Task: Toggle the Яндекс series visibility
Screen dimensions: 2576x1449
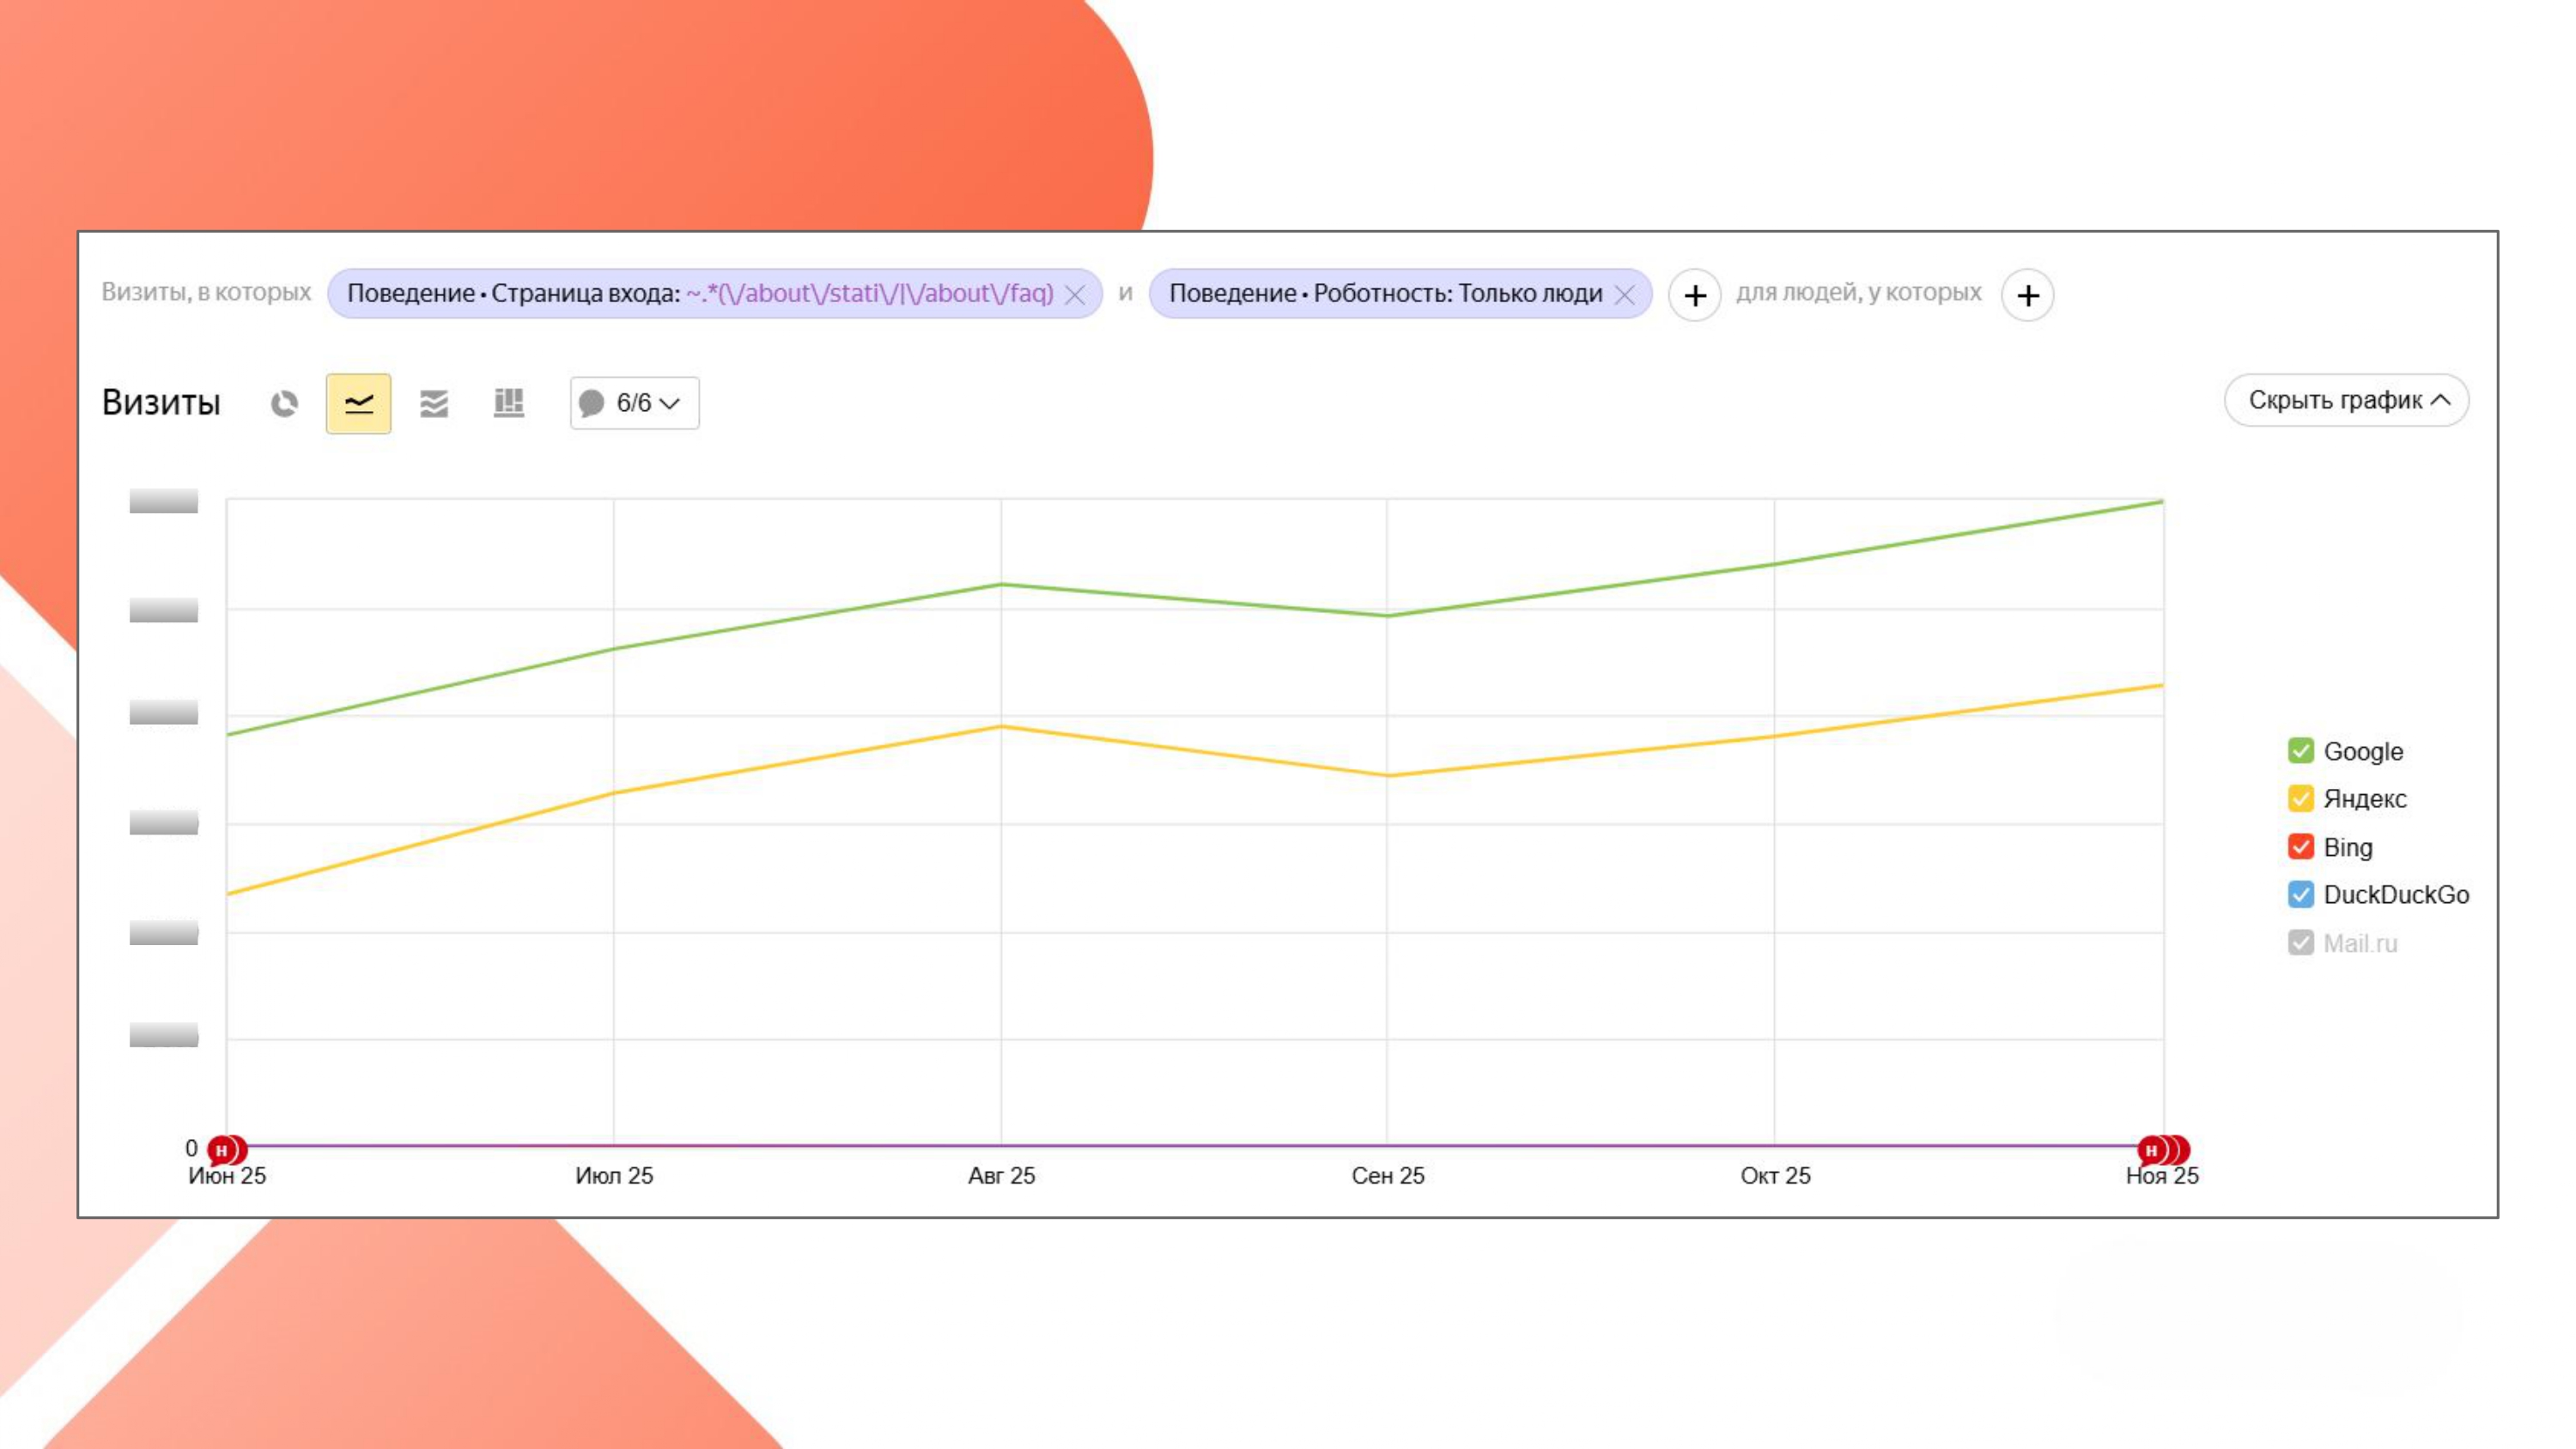Action: pyautogui.click(x=2300, y=799)
